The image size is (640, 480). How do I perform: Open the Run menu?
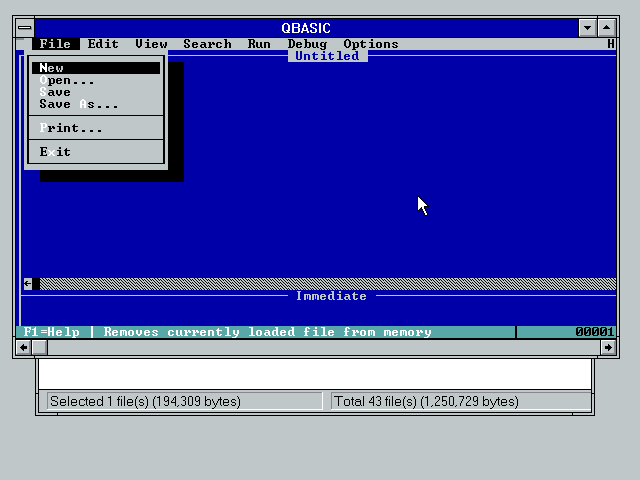259,44
